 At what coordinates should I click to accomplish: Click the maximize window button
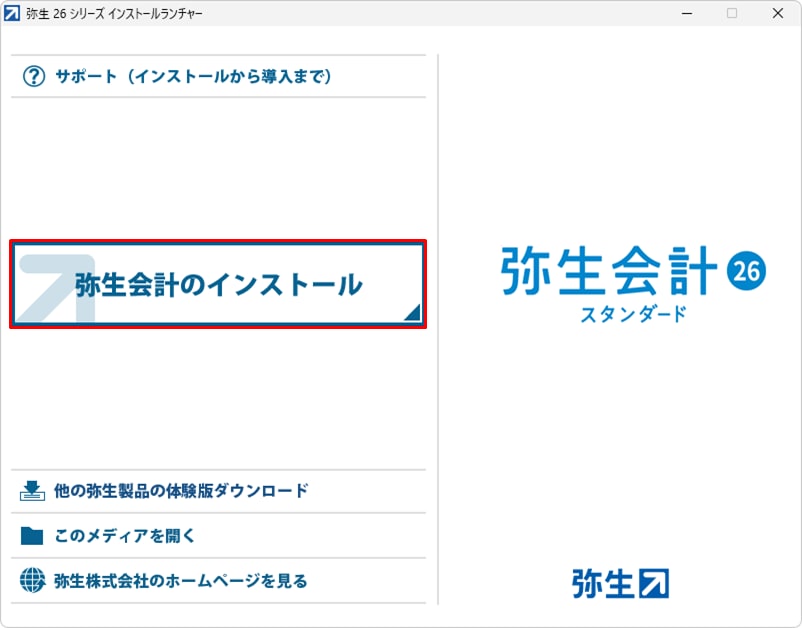coord(731,13)
